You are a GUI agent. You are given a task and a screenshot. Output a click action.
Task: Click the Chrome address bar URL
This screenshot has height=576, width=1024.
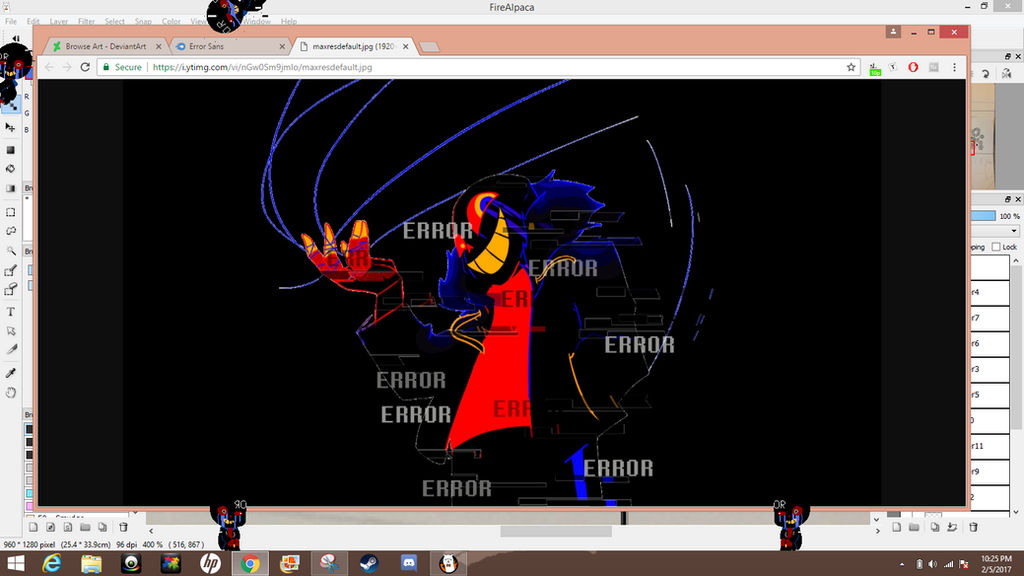pos(263,67)
